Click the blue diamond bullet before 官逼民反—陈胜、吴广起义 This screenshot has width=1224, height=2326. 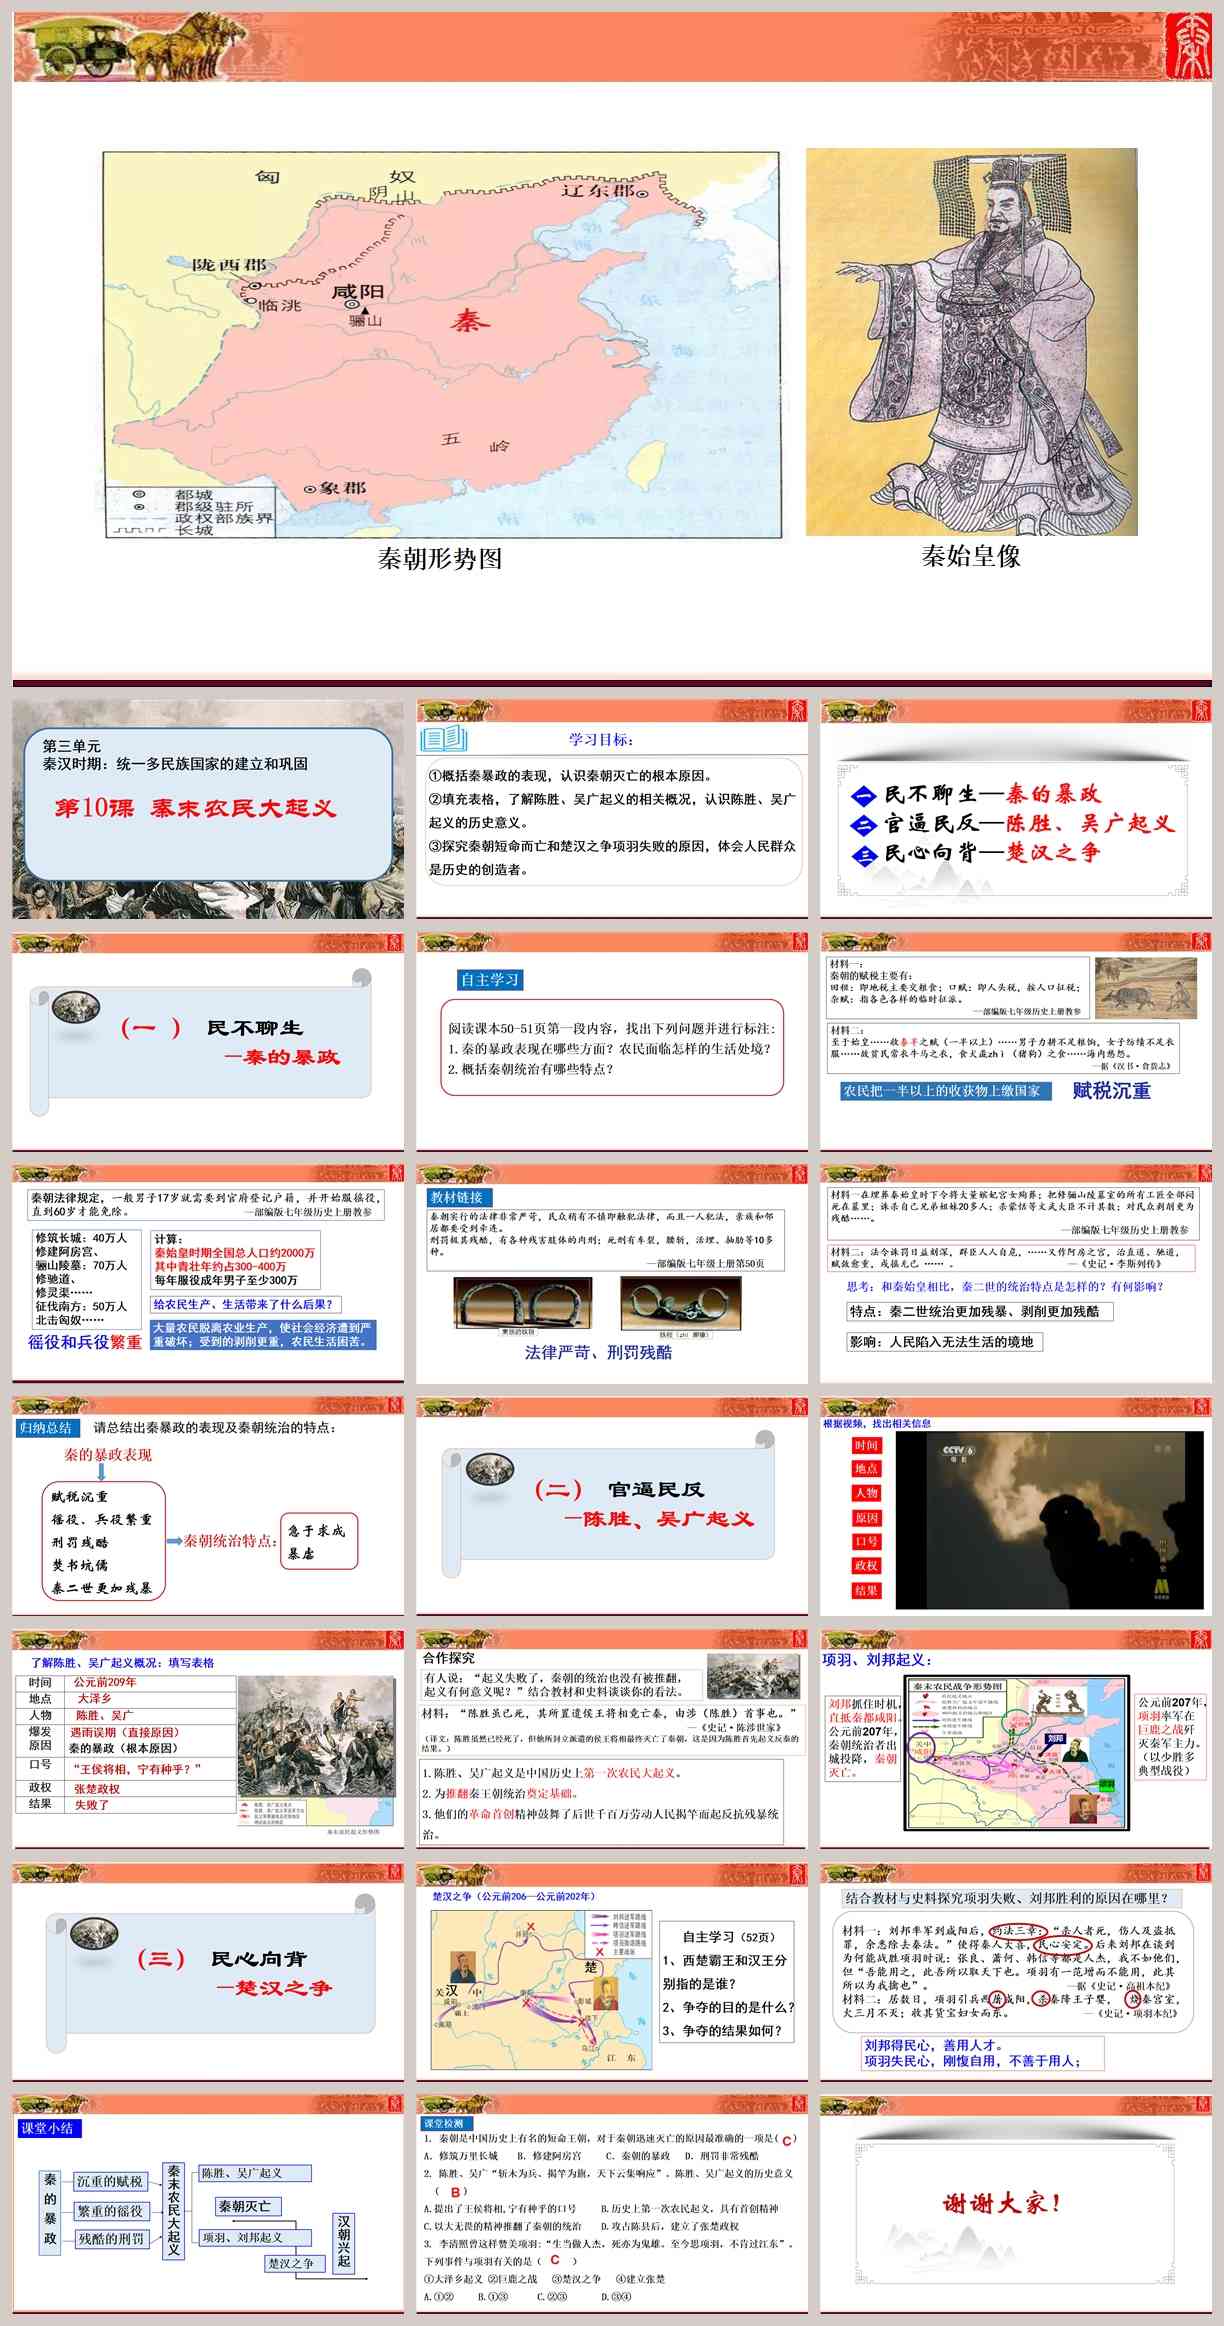(863, 826)
